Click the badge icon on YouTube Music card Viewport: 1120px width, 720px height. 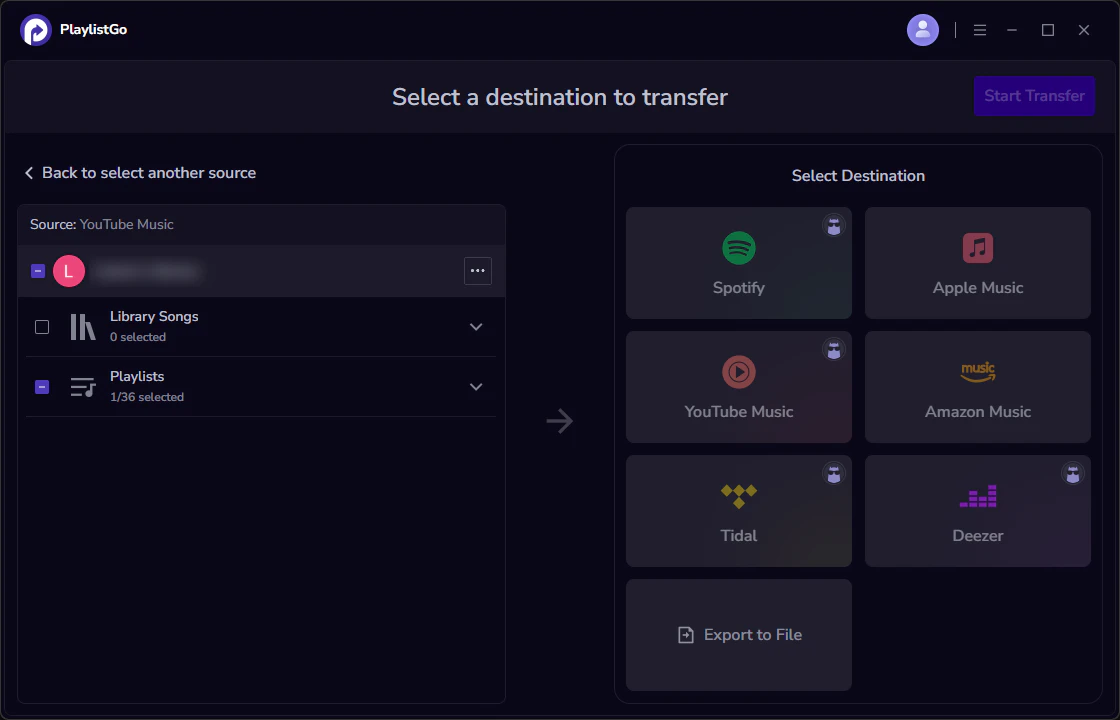[833, 350]
